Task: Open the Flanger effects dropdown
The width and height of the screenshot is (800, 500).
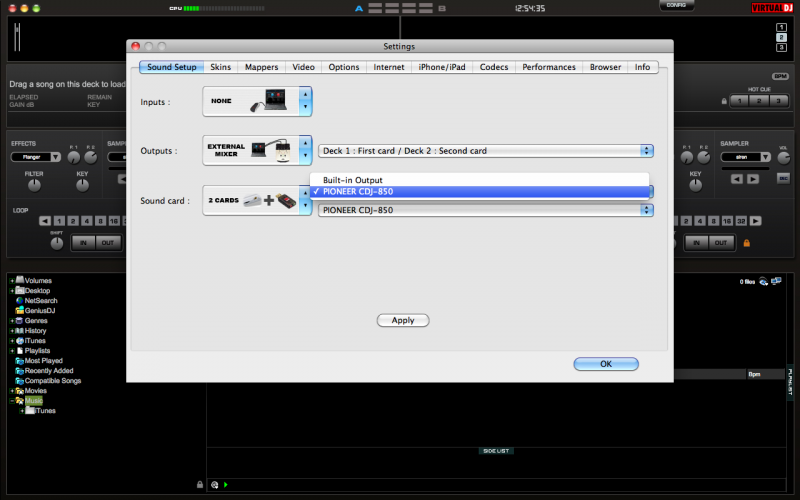Action: pyautogui.click(x=36, y=157)
